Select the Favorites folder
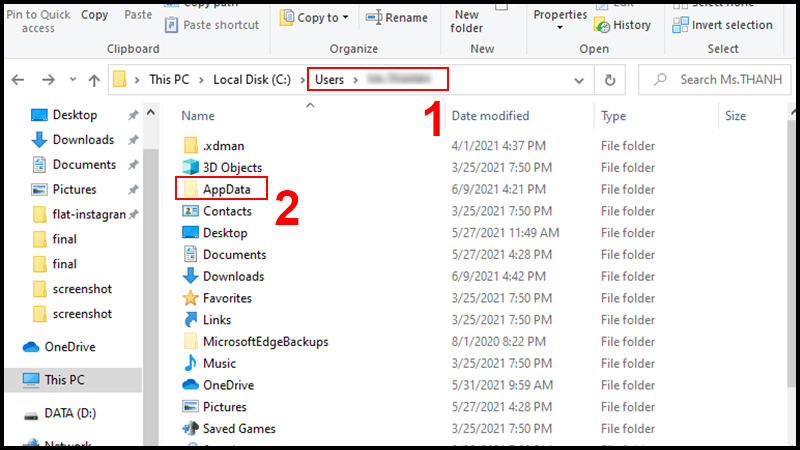This screenshot has height=450, width=800. (x=217, y=298)
